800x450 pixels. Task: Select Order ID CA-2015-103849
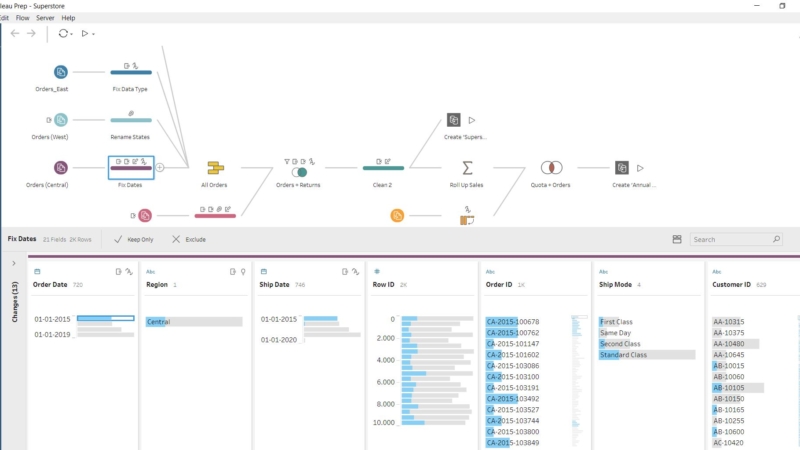[513, 442]
